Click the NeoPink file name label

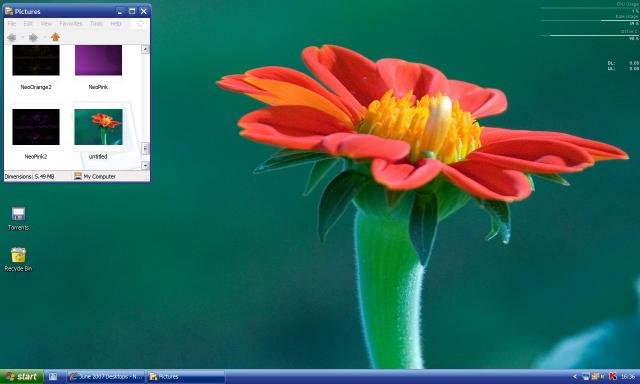point(98,87)
